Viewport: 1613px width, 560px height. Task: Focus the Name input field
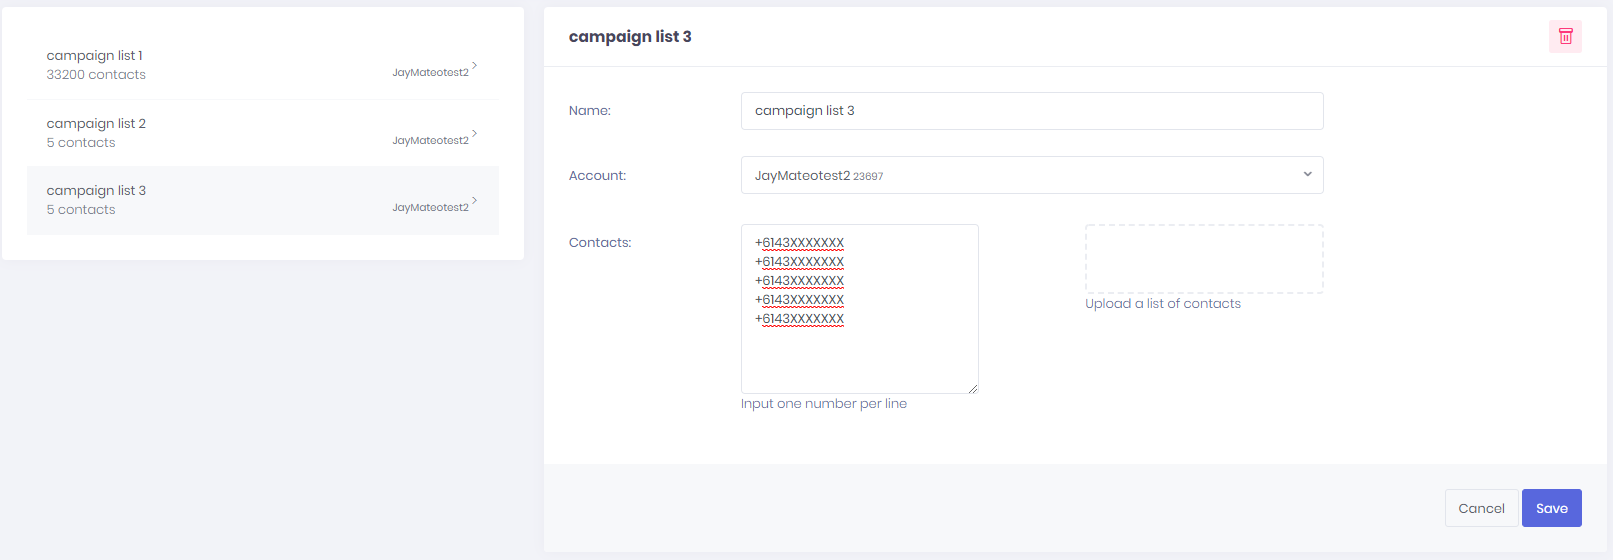pos(1032,111)
